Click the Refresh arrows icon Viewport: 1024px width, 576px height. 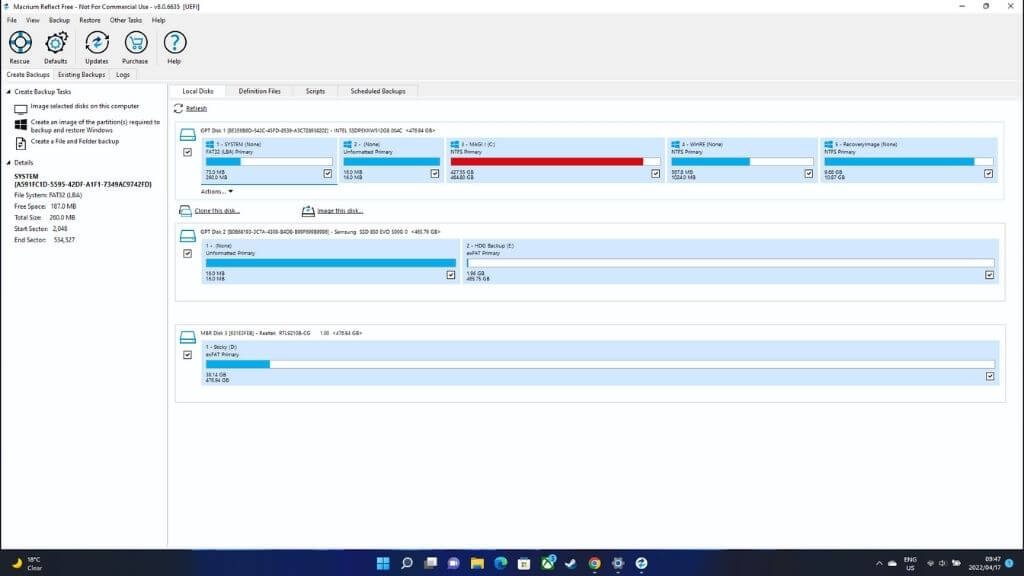(178, 108)
